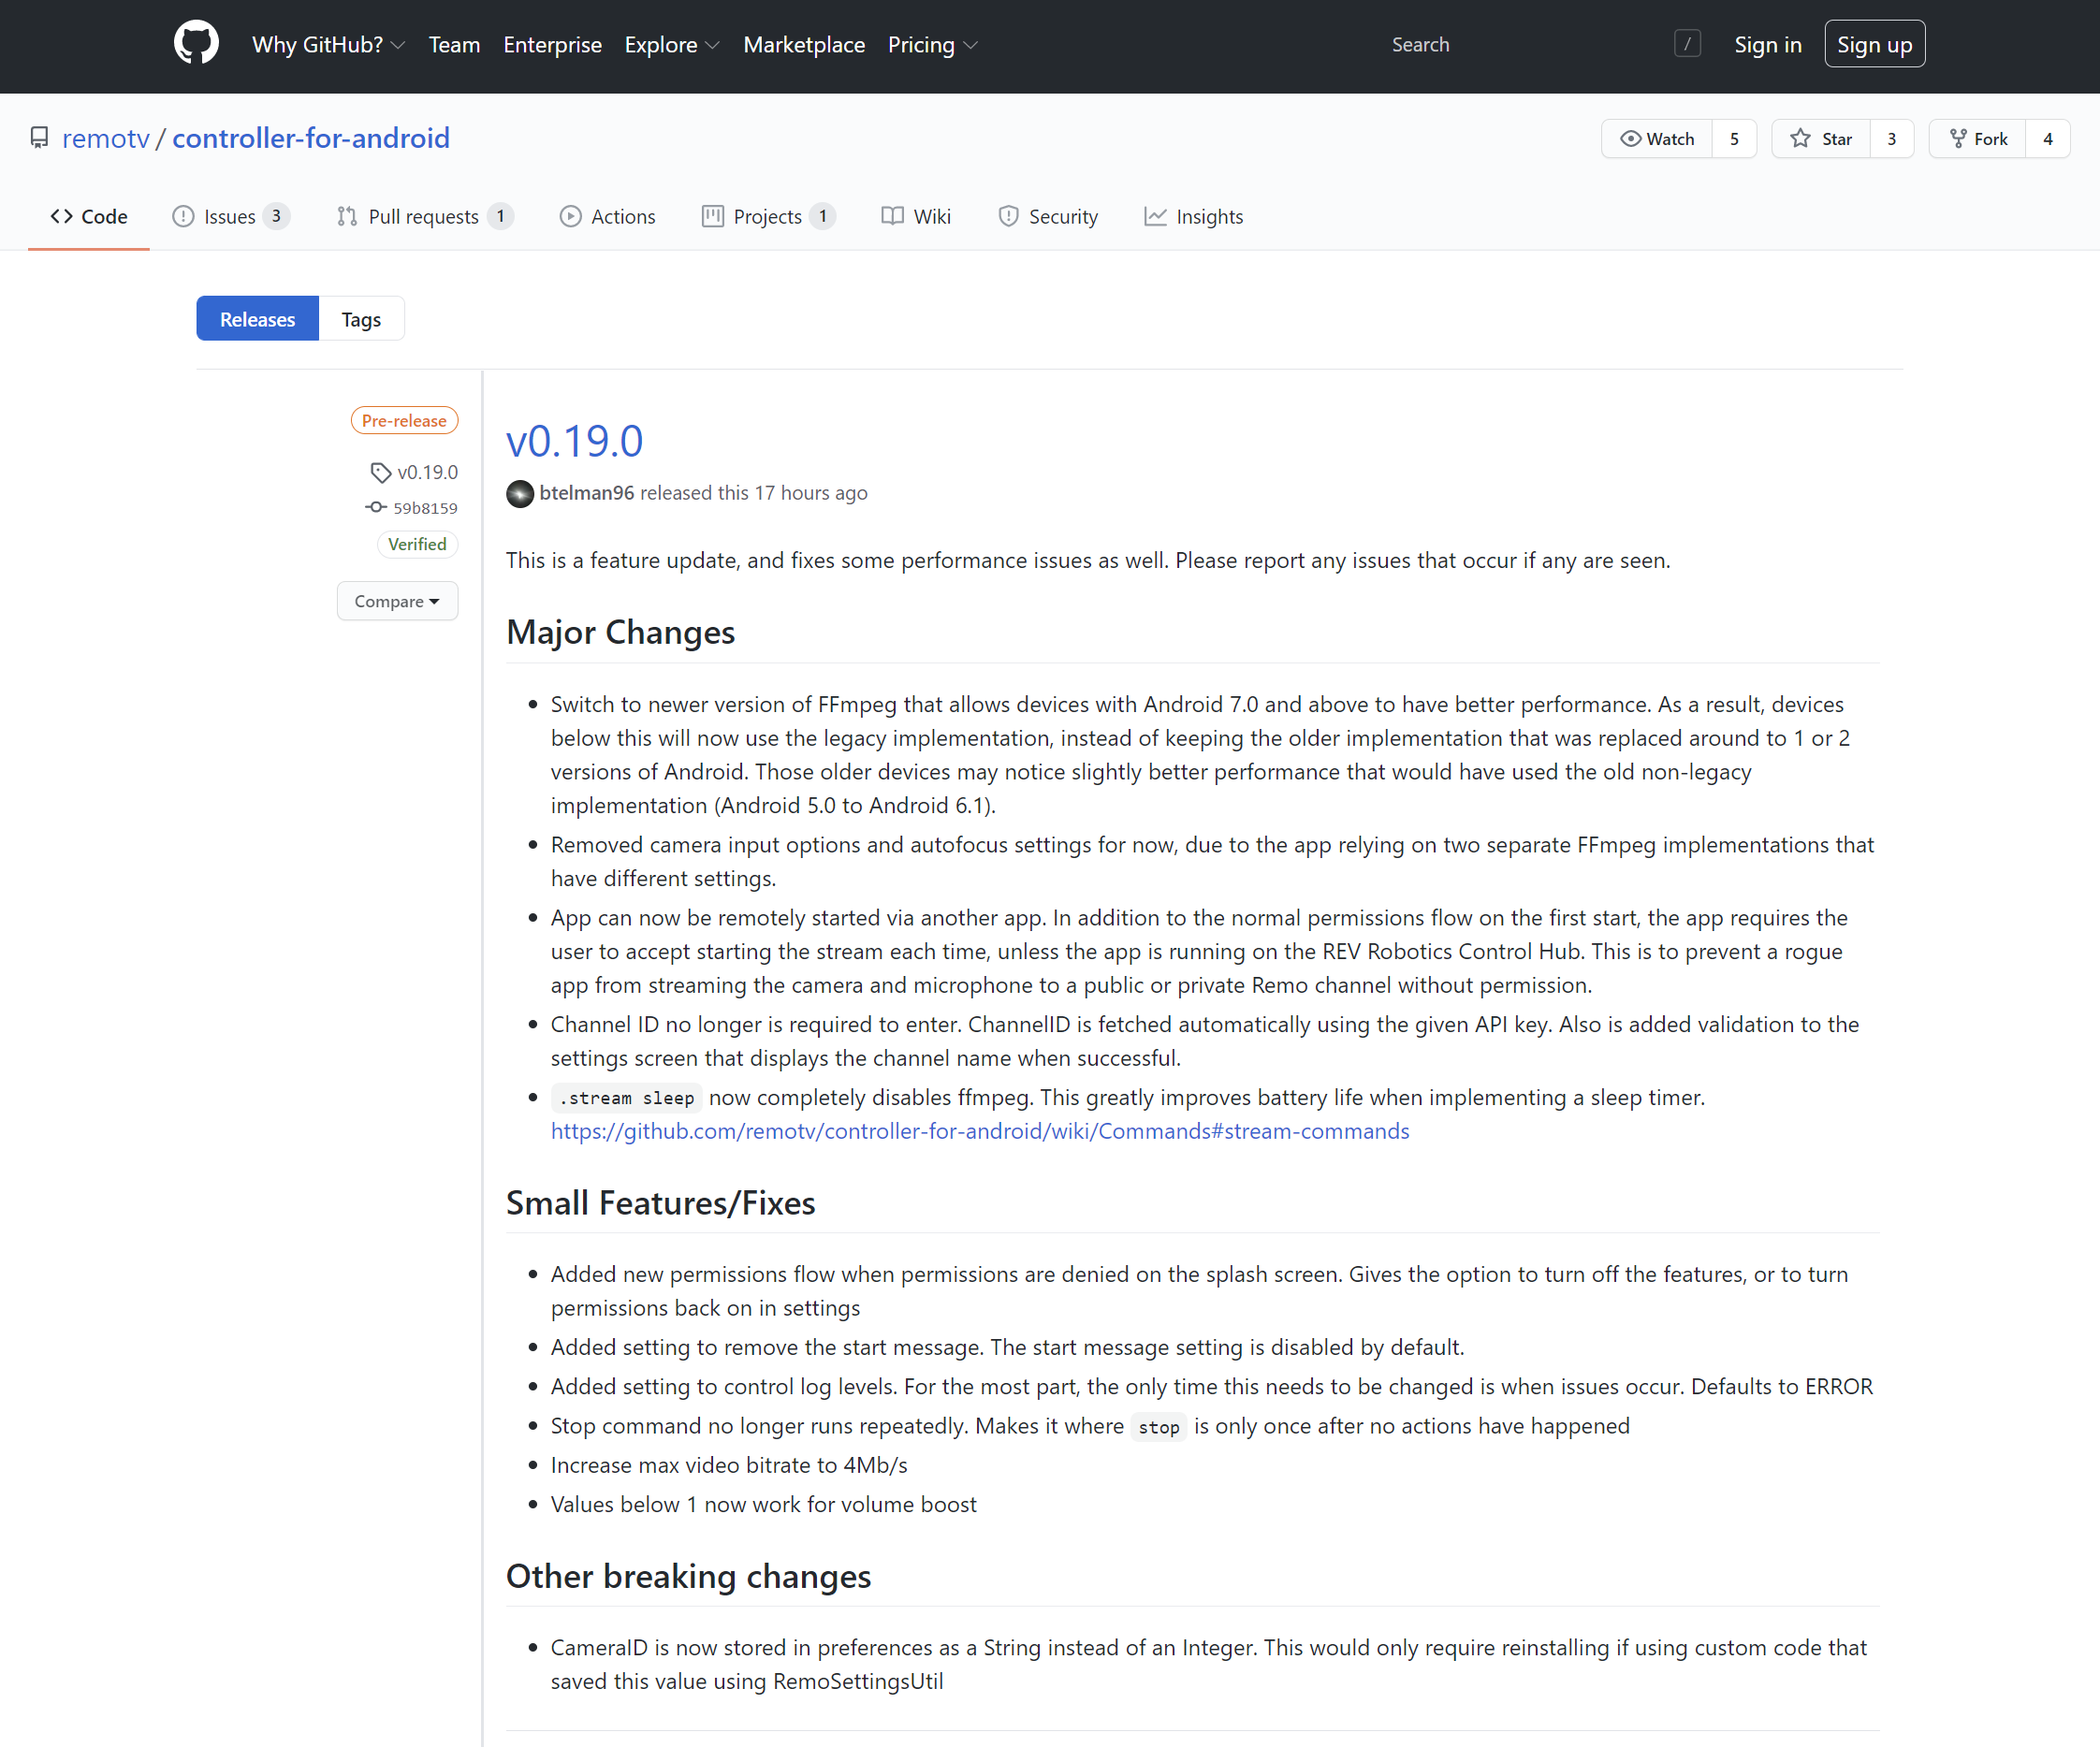Image resolution: width=2100 pixels, height=1747 pixels.
Task: Open the Pull requests tab
Action: click(425, 216)
